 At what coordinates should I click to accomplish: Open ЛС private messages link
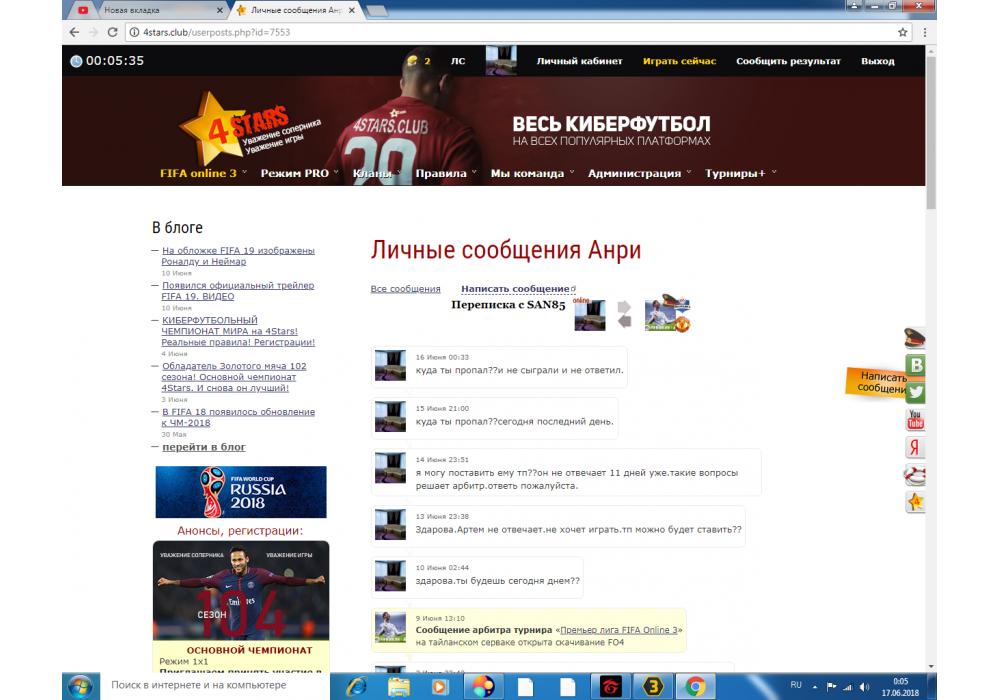point(458,61)
